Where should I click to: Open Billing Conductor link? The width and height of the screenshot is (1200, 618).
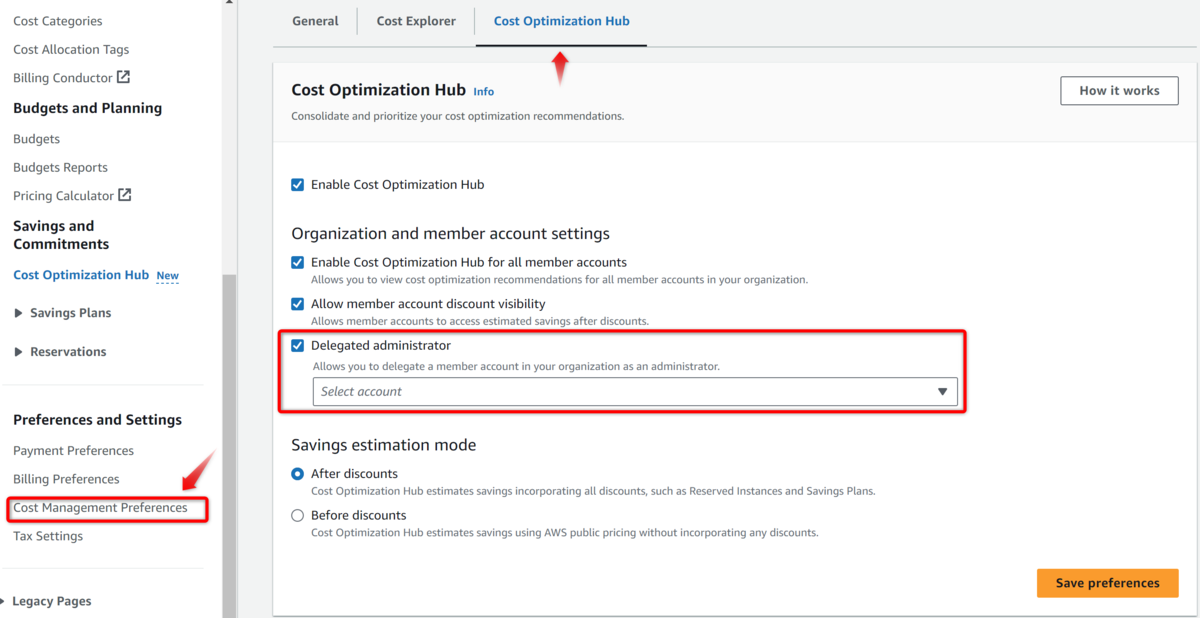coord(63,78)
